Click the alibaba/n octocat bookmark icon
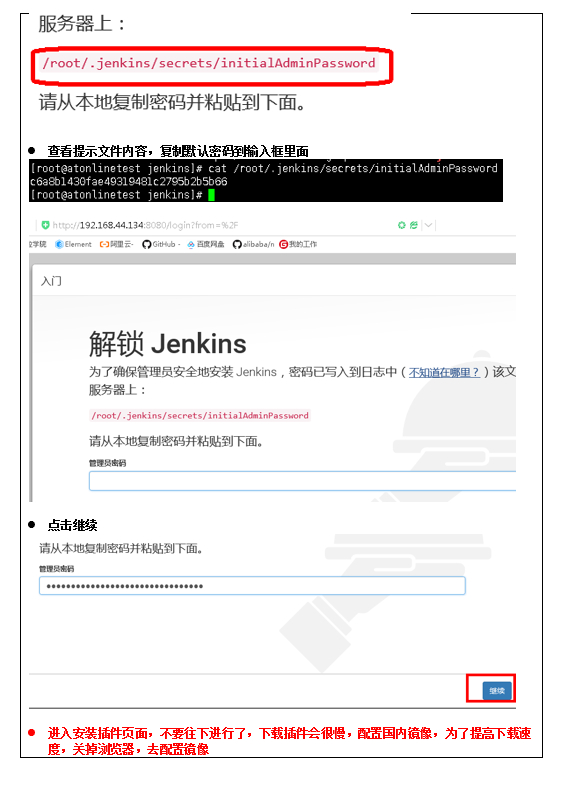Viewport: 572px width, 793px height. pyautogui.click(x=237, y=244)
